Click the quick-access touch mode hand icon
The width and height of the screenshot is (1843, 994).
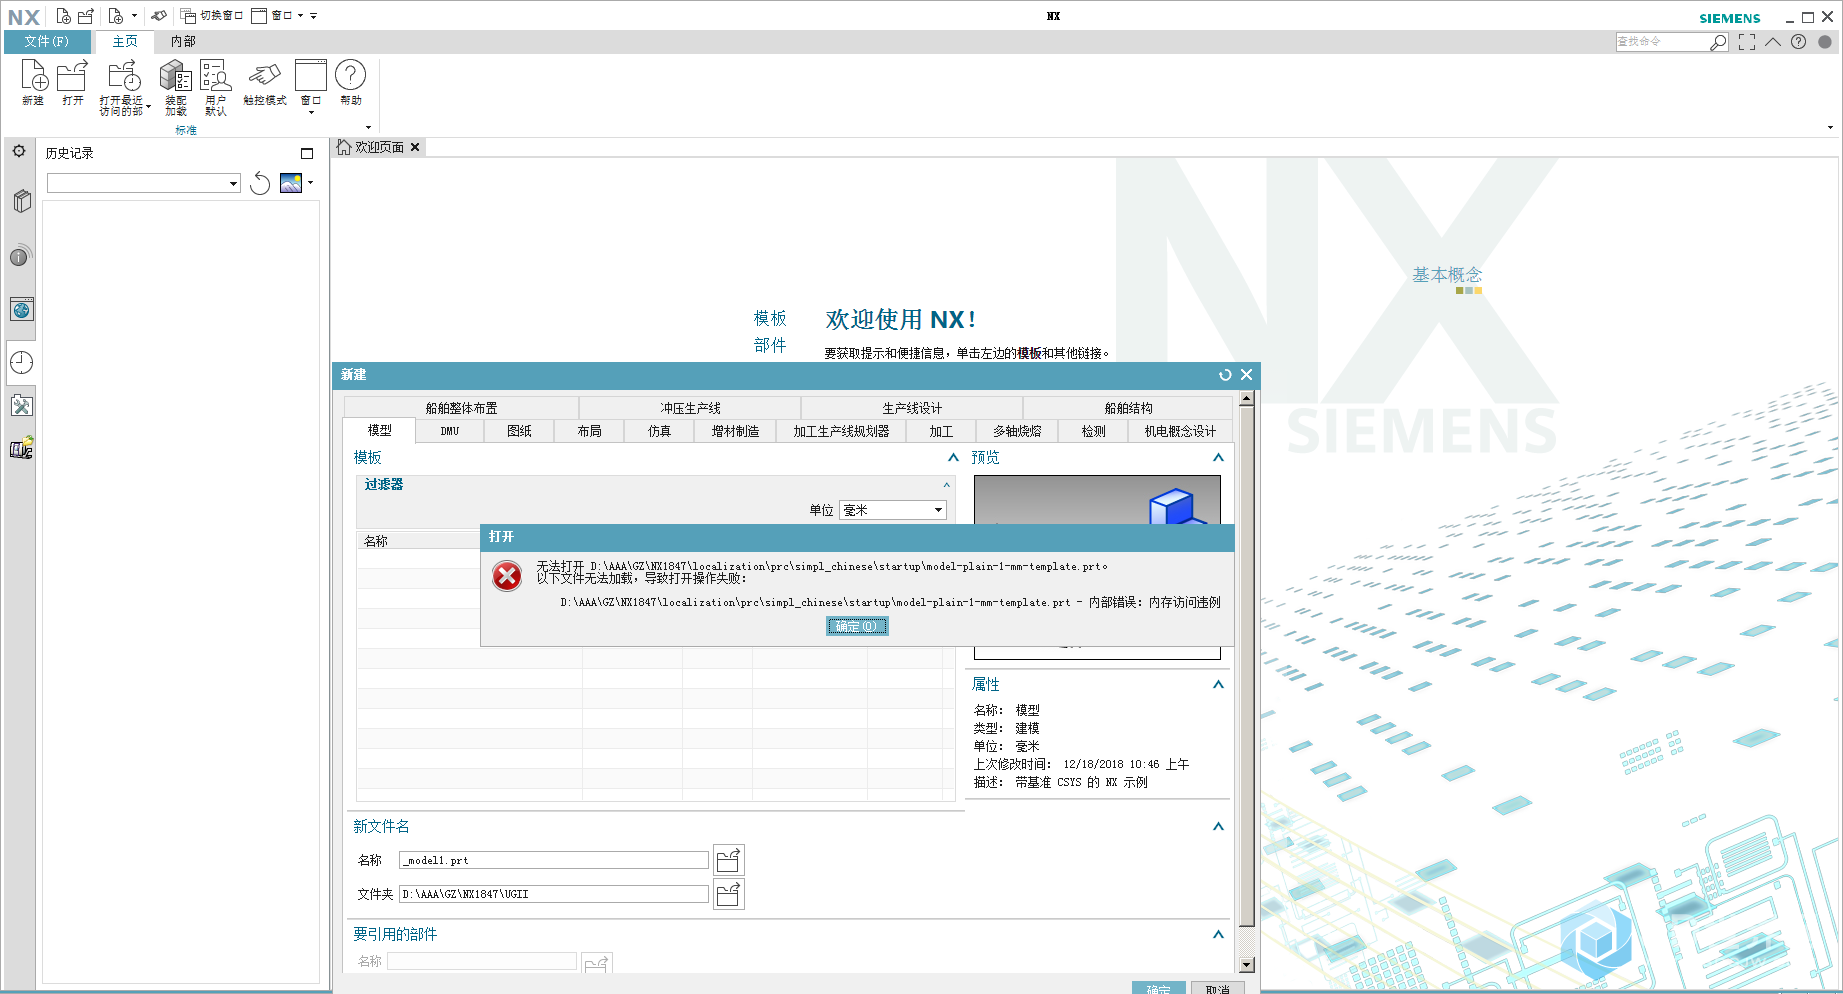(159, 16)
